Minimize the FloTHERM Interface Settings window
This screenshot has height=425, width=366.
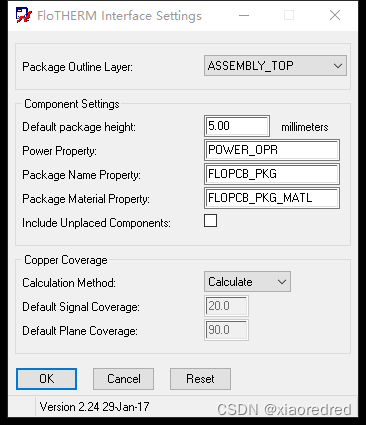(244, 15)
